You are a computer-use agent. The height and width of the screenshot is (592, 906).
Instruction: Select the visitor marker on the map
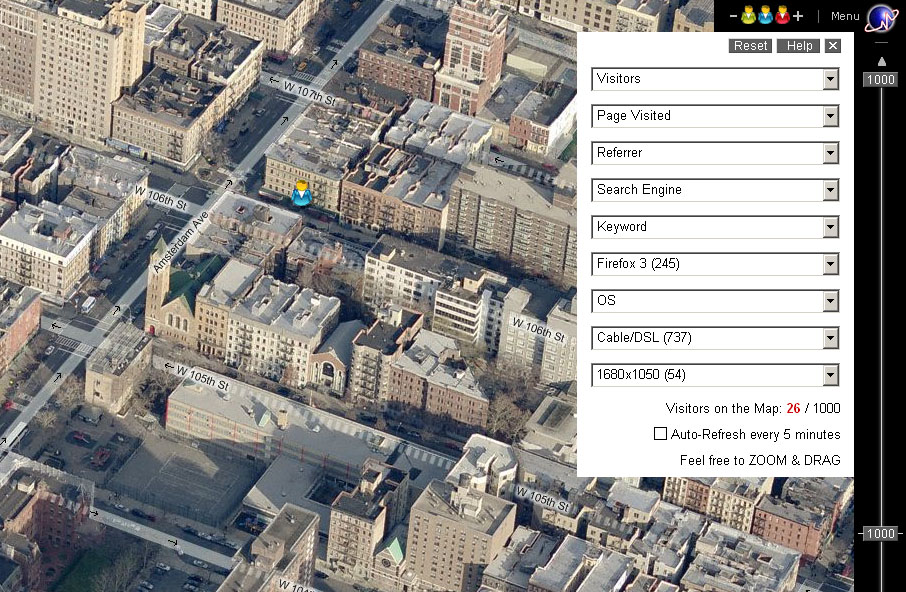coord(301,194)
